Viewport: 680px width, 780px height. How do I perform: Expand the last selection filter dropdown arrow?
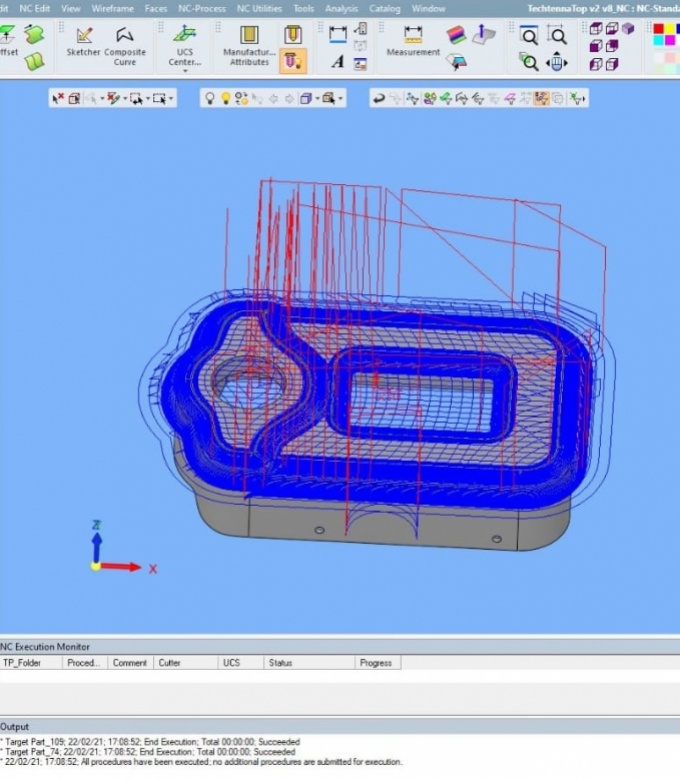[172, 98]
